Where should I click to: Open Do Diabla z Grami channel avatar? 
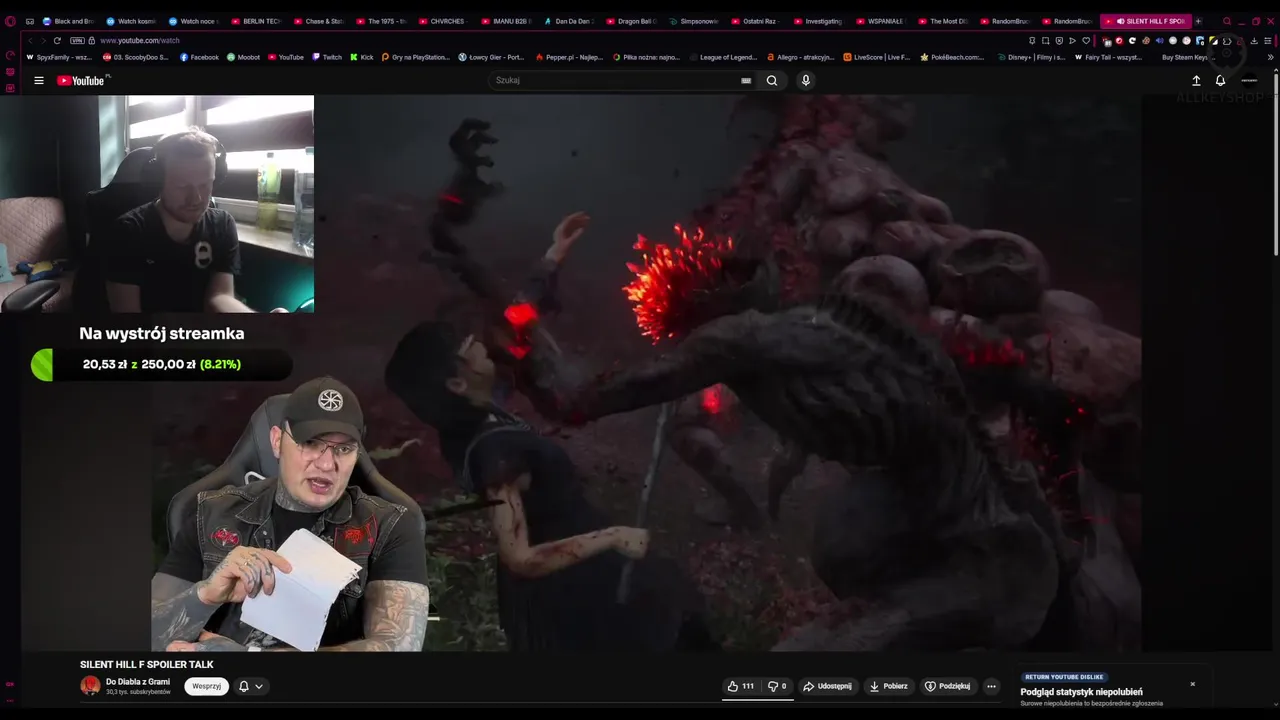click(x=90, y=686)
